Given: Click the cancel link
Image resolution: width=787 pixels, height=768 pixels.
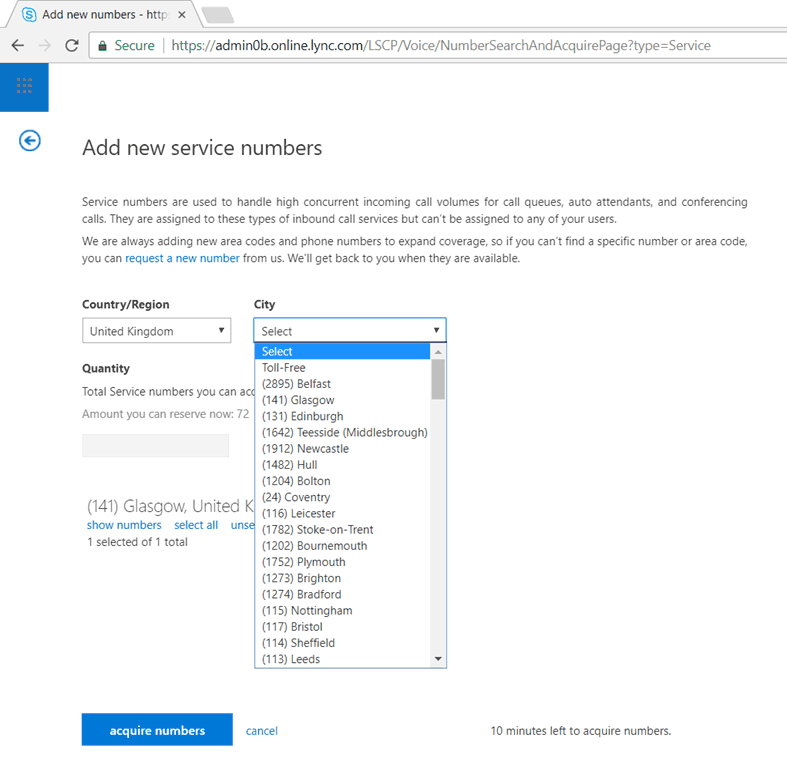Looking at the screenshot, I should (x=261, y=731).
